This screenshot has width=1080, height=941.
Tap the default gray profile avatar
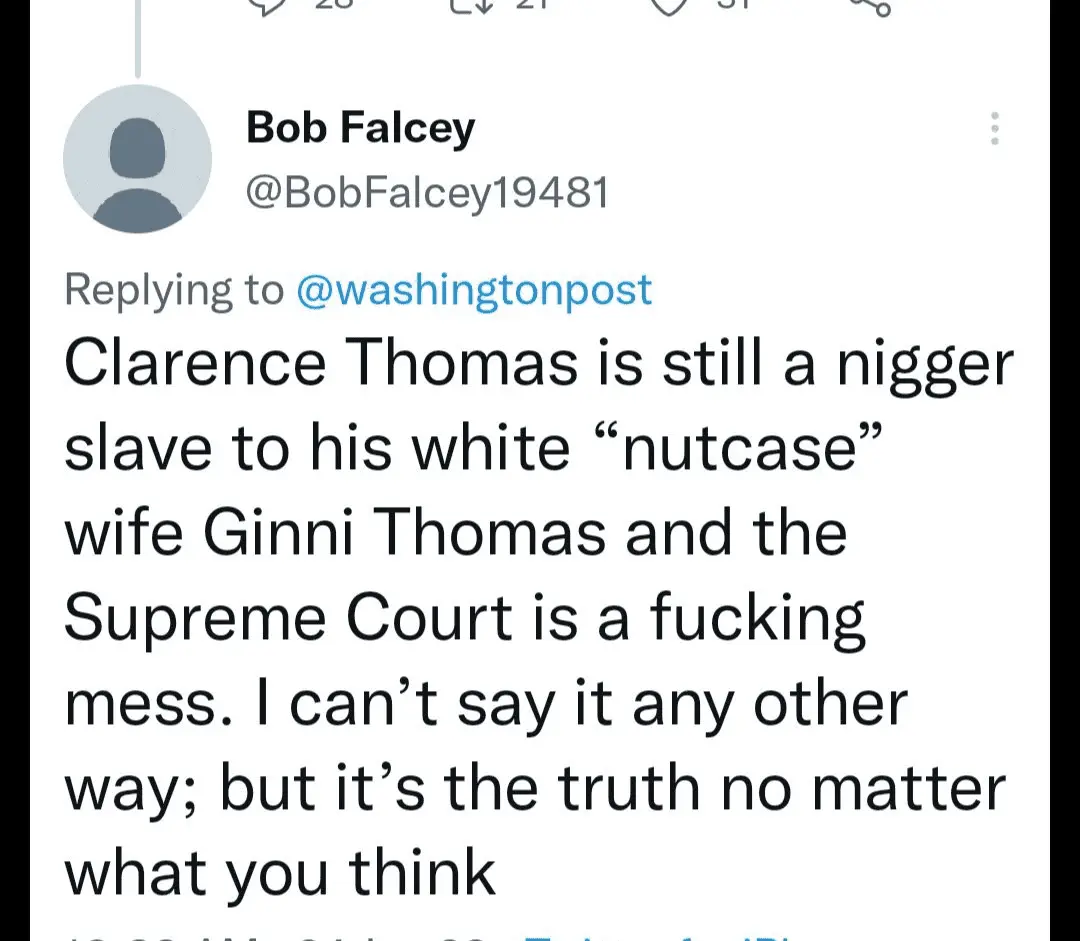tap(138, 160)
